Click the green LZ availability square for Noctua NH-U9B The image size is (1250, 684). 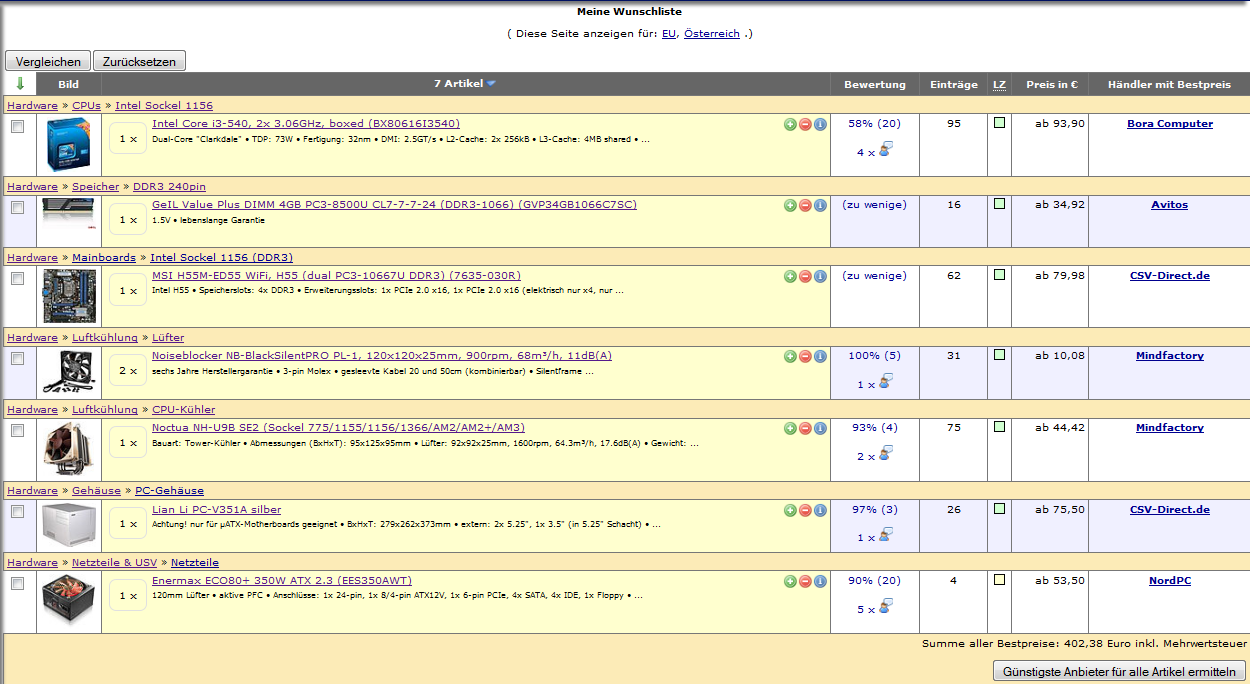[x=999, y=427]
